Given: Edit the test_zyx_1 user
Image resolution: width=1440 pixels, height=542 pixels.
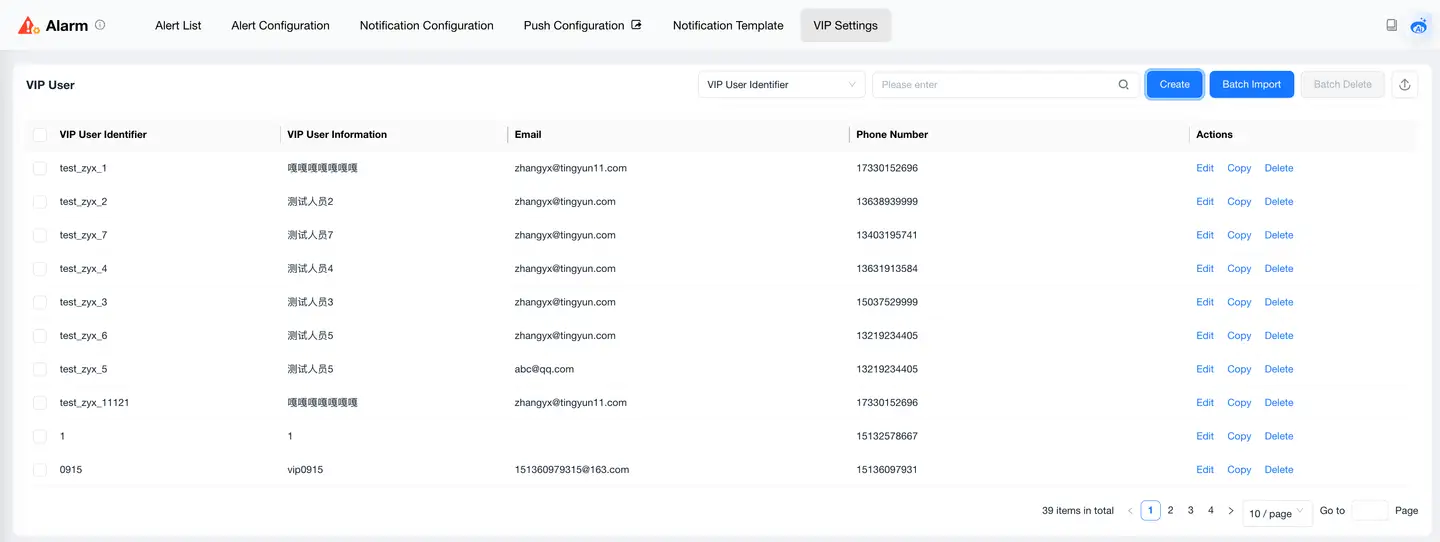Looking at the screenshot, I should coord(1205,168).
